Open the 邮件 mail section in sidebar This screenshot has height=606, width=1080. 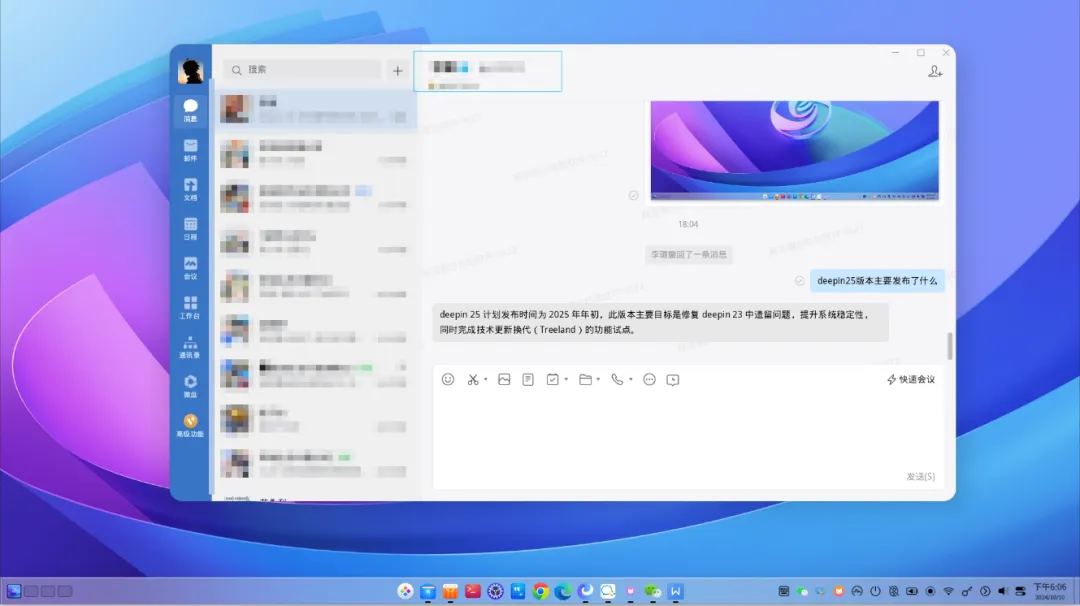click(190, 150)
